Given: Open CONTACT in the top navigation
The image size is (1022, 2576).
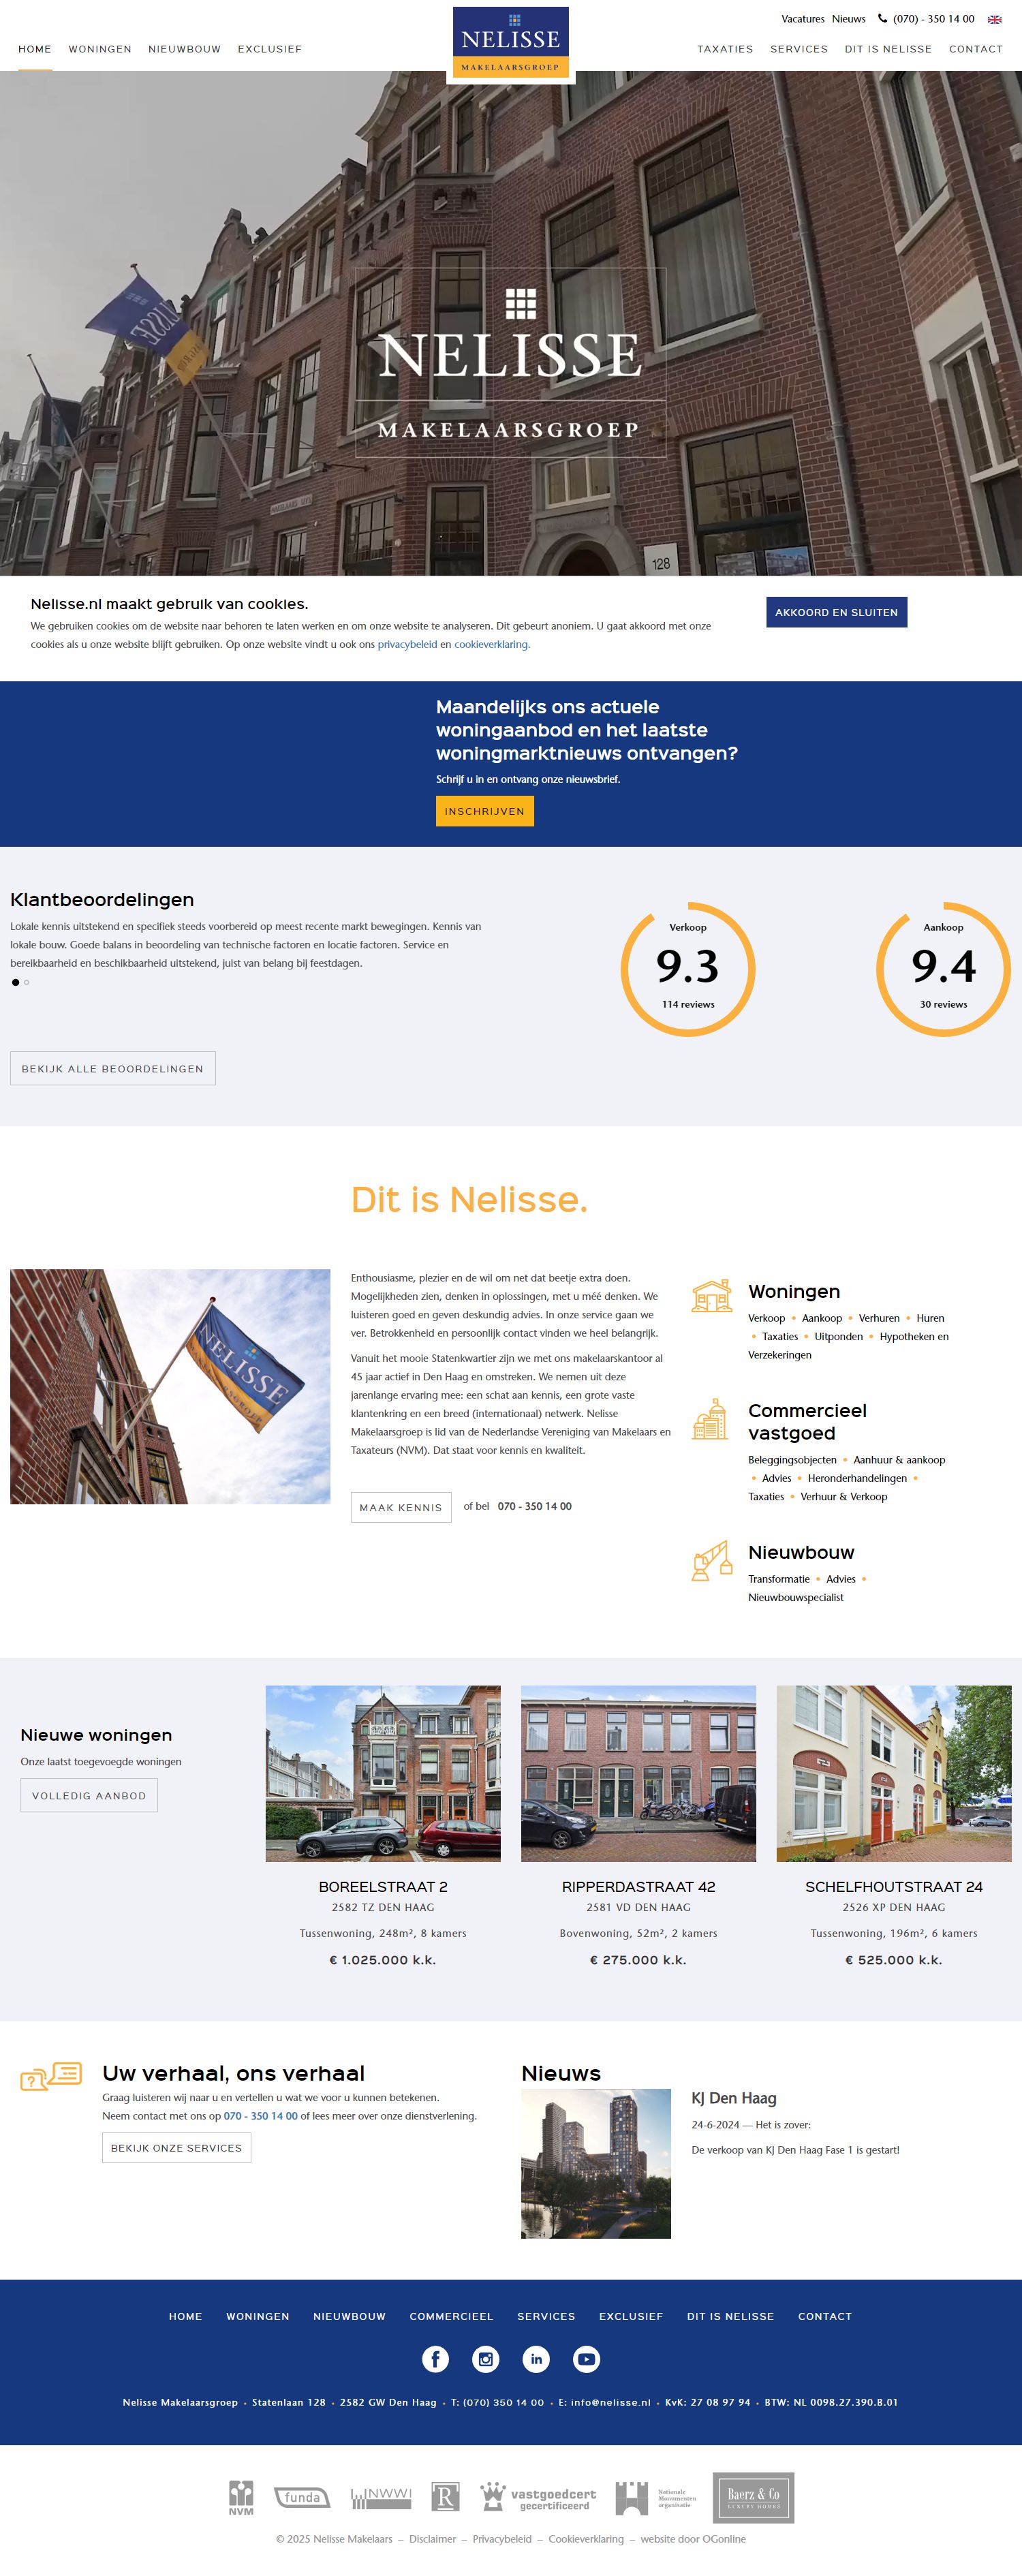Looking at the screenshot, I should [976, 49].
